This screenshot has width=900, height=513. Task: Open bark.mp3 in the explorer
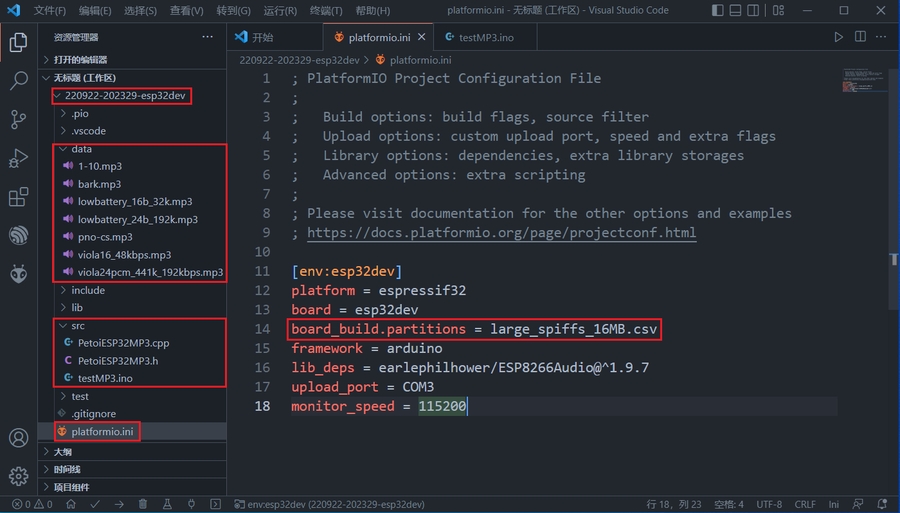[99, 184]
